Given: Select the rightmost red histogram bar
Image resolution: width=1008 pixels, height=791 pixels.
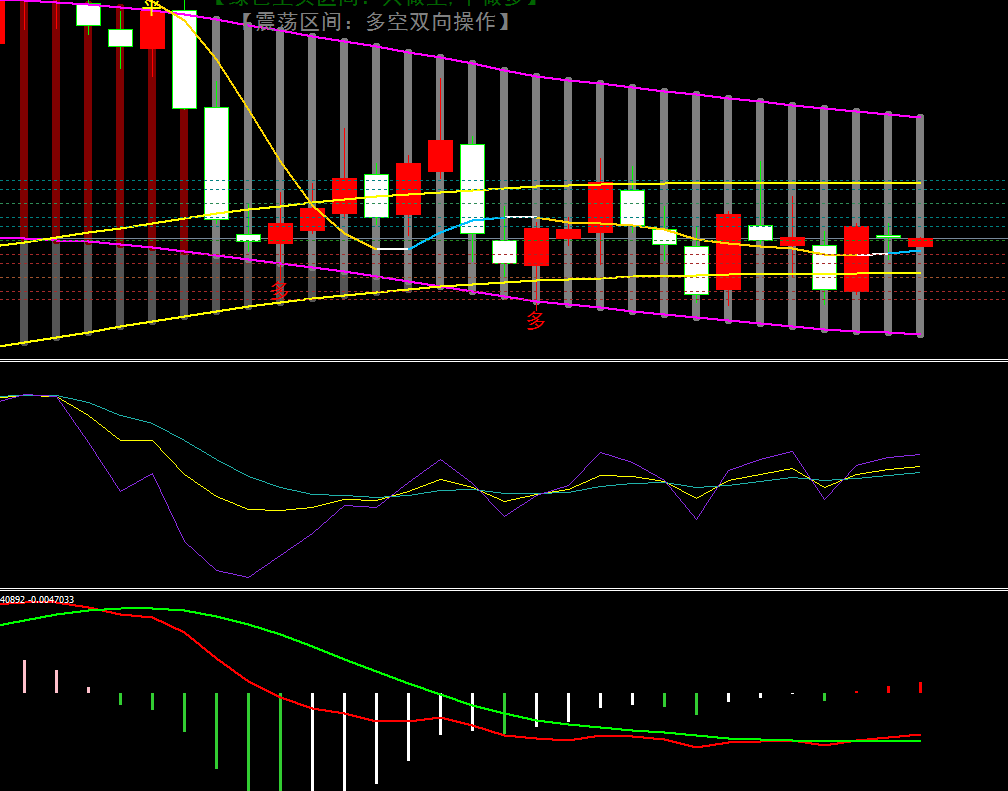Looking at the screenshot, I should click(x=920, y=687).
